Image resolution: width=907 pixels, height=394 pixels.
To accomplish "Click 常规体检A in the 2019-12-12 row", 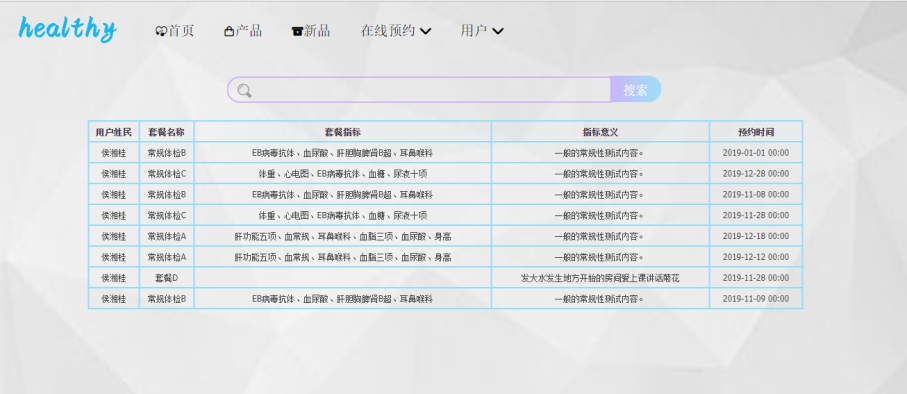I will (167, 257).
